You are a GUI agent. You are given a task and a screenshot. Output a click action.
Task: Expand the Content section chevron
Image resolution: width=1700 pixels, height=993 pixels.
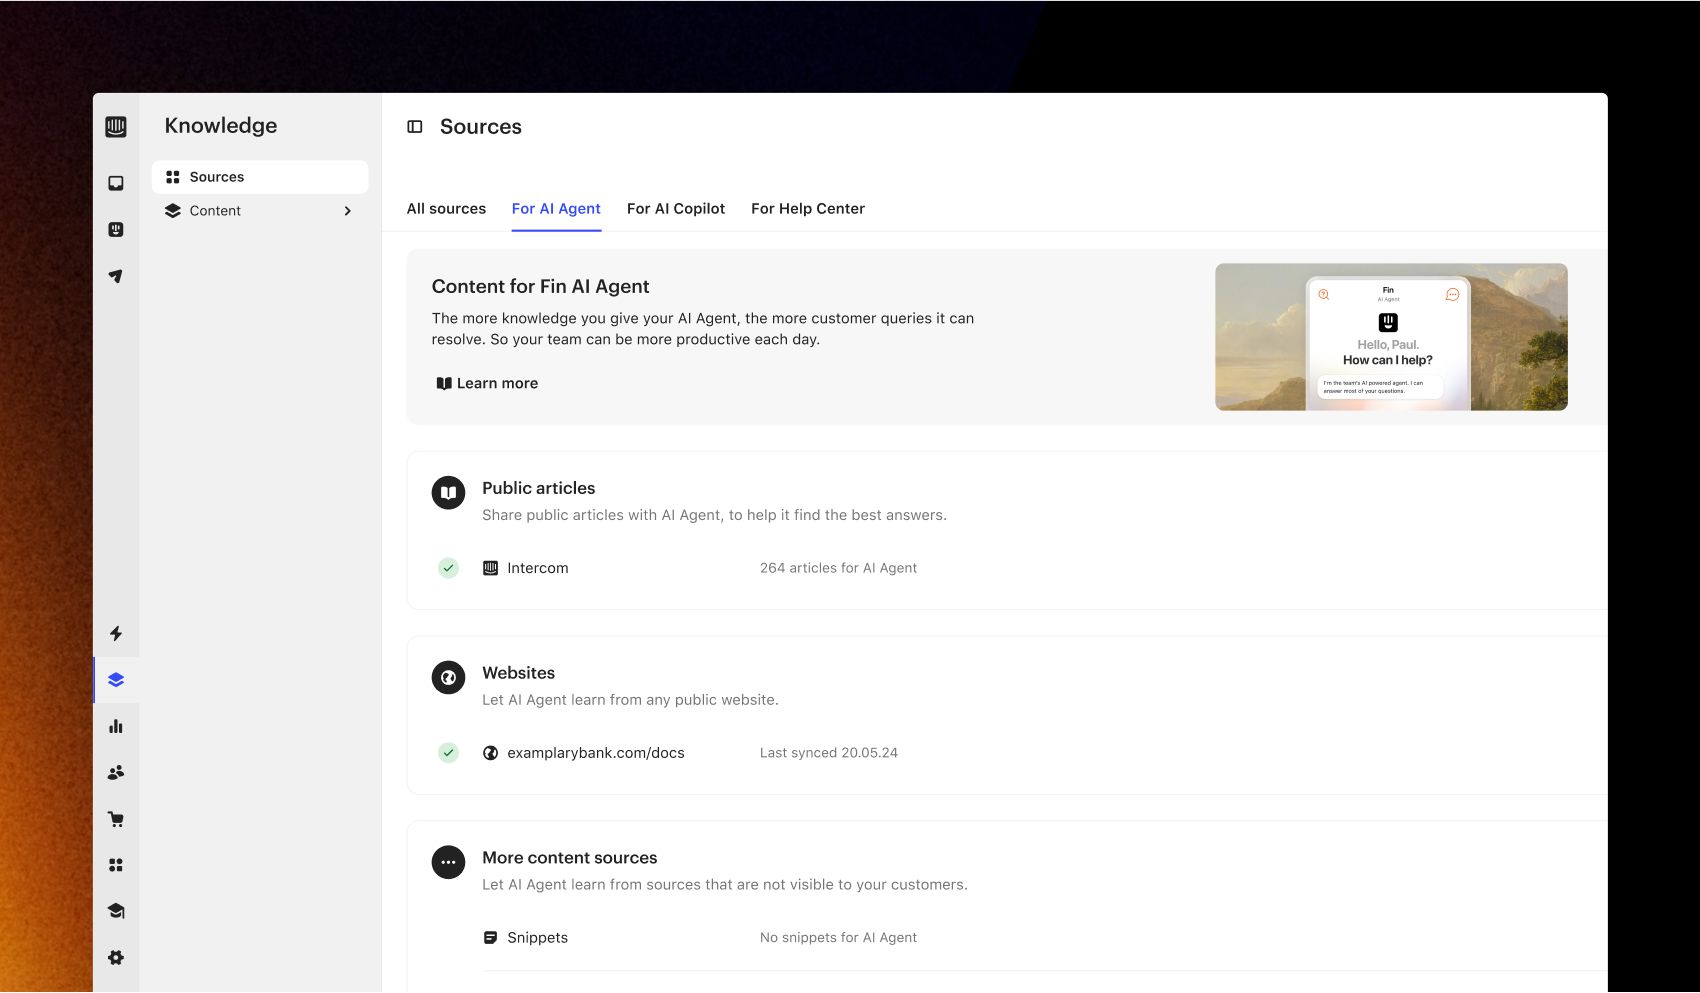347,211
